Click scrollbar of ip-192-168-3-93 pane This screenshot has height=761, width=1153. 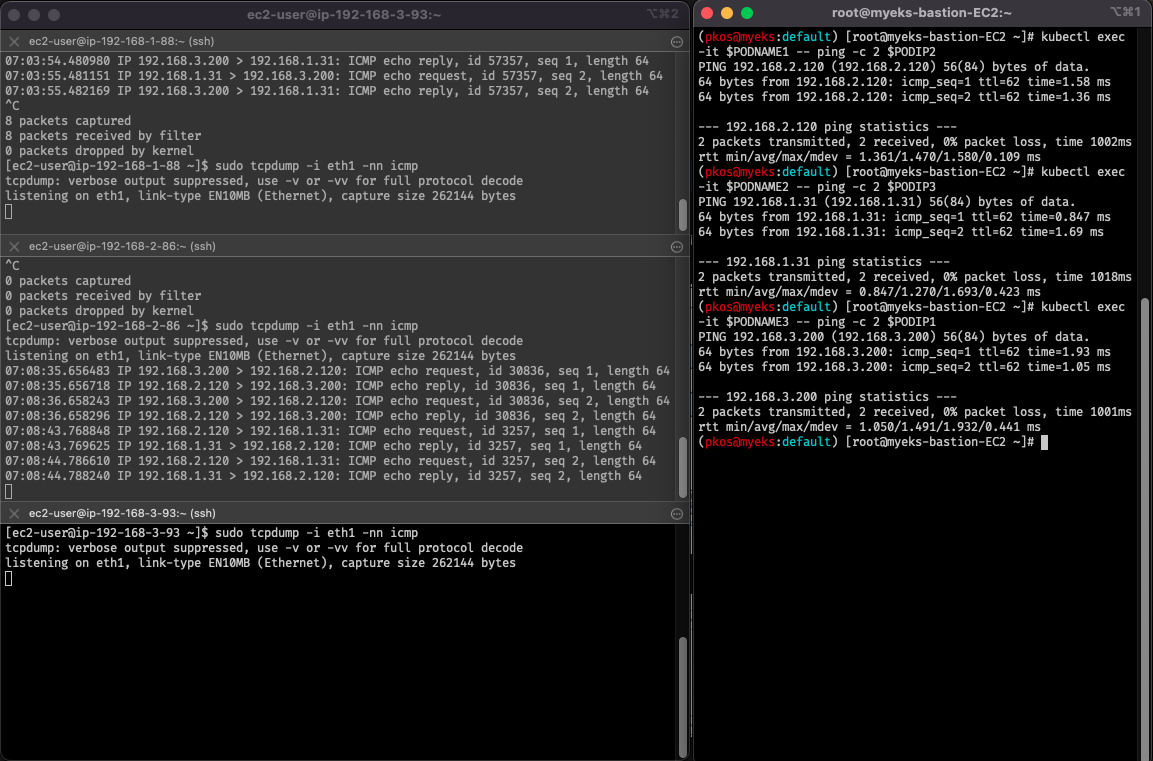[x=683, y=696]
